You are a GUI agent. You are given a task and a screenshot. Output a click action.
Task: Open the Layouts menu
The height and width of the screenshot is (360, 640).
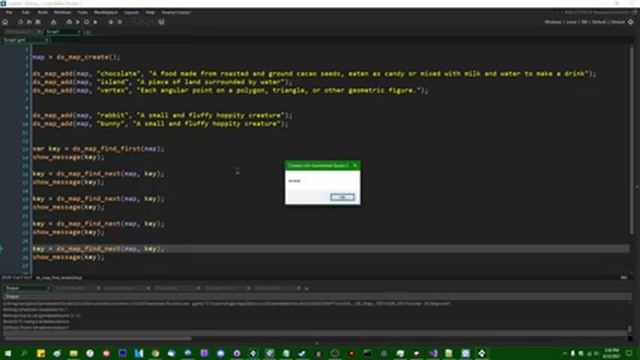click(131, 13)
